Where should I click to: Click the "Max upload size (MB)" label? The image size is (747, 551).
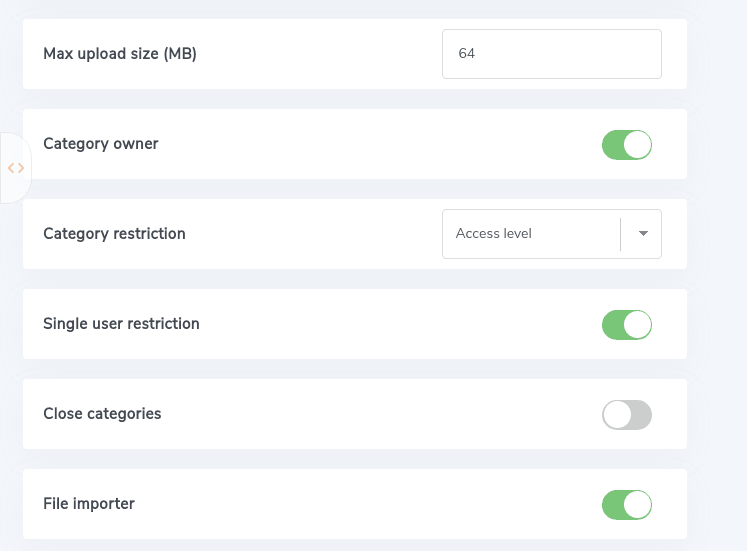[x=120, y=54]
